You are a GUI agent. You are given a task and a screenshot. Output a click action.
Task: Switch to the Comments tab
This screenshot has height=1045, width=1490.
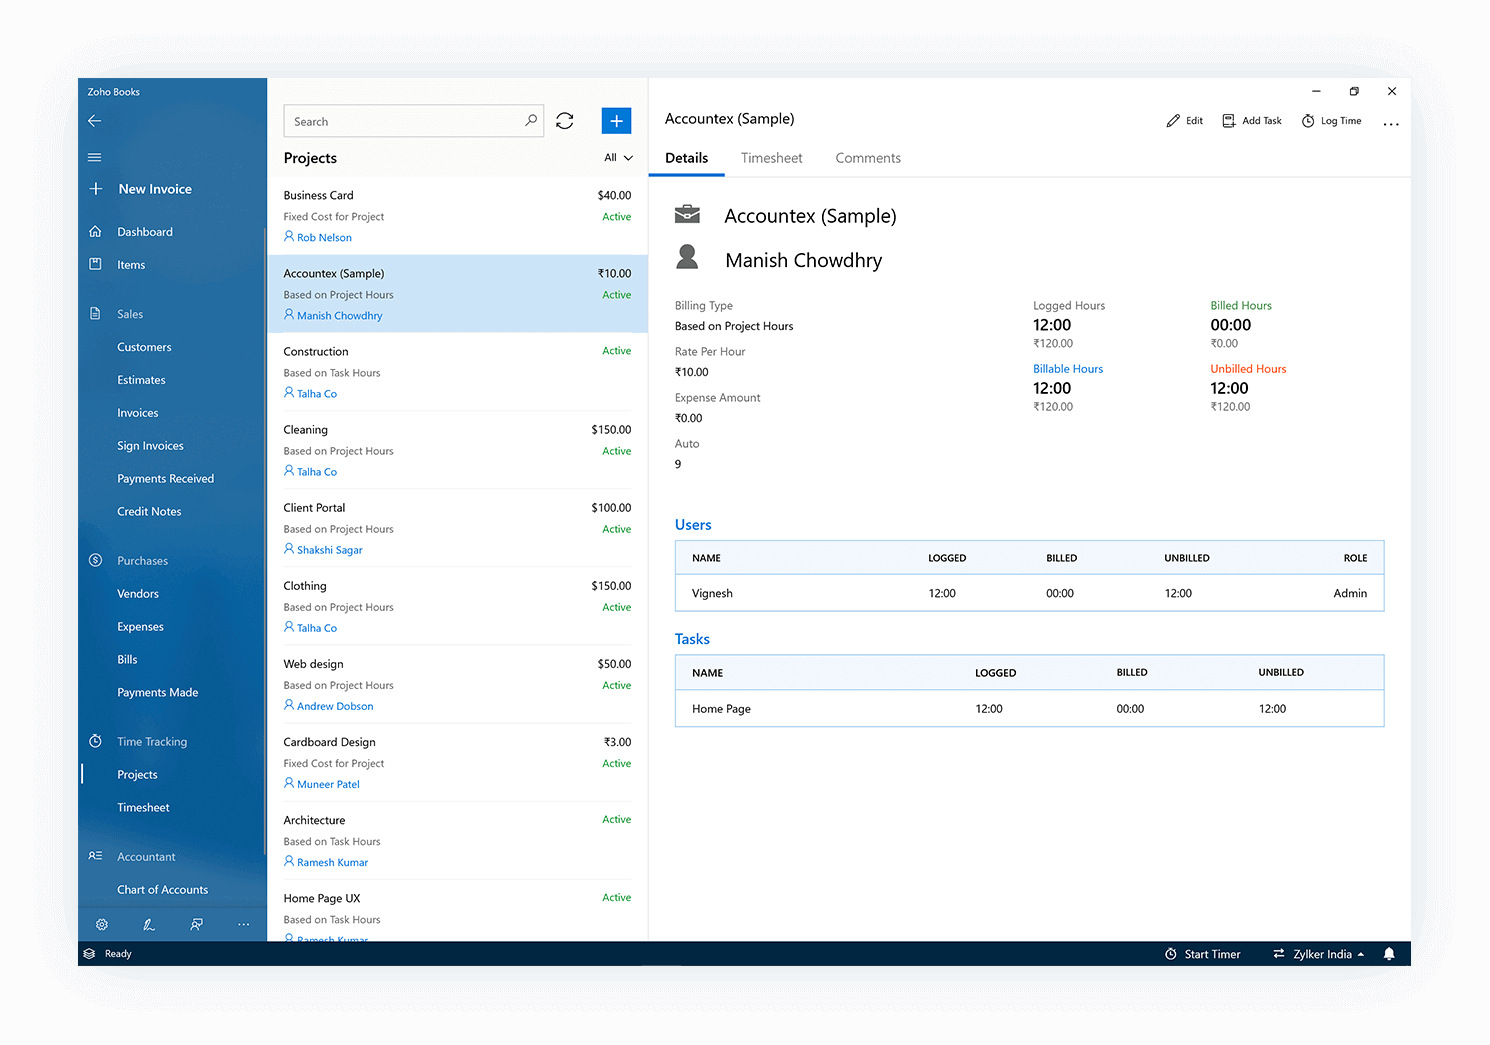pos(867,158)
